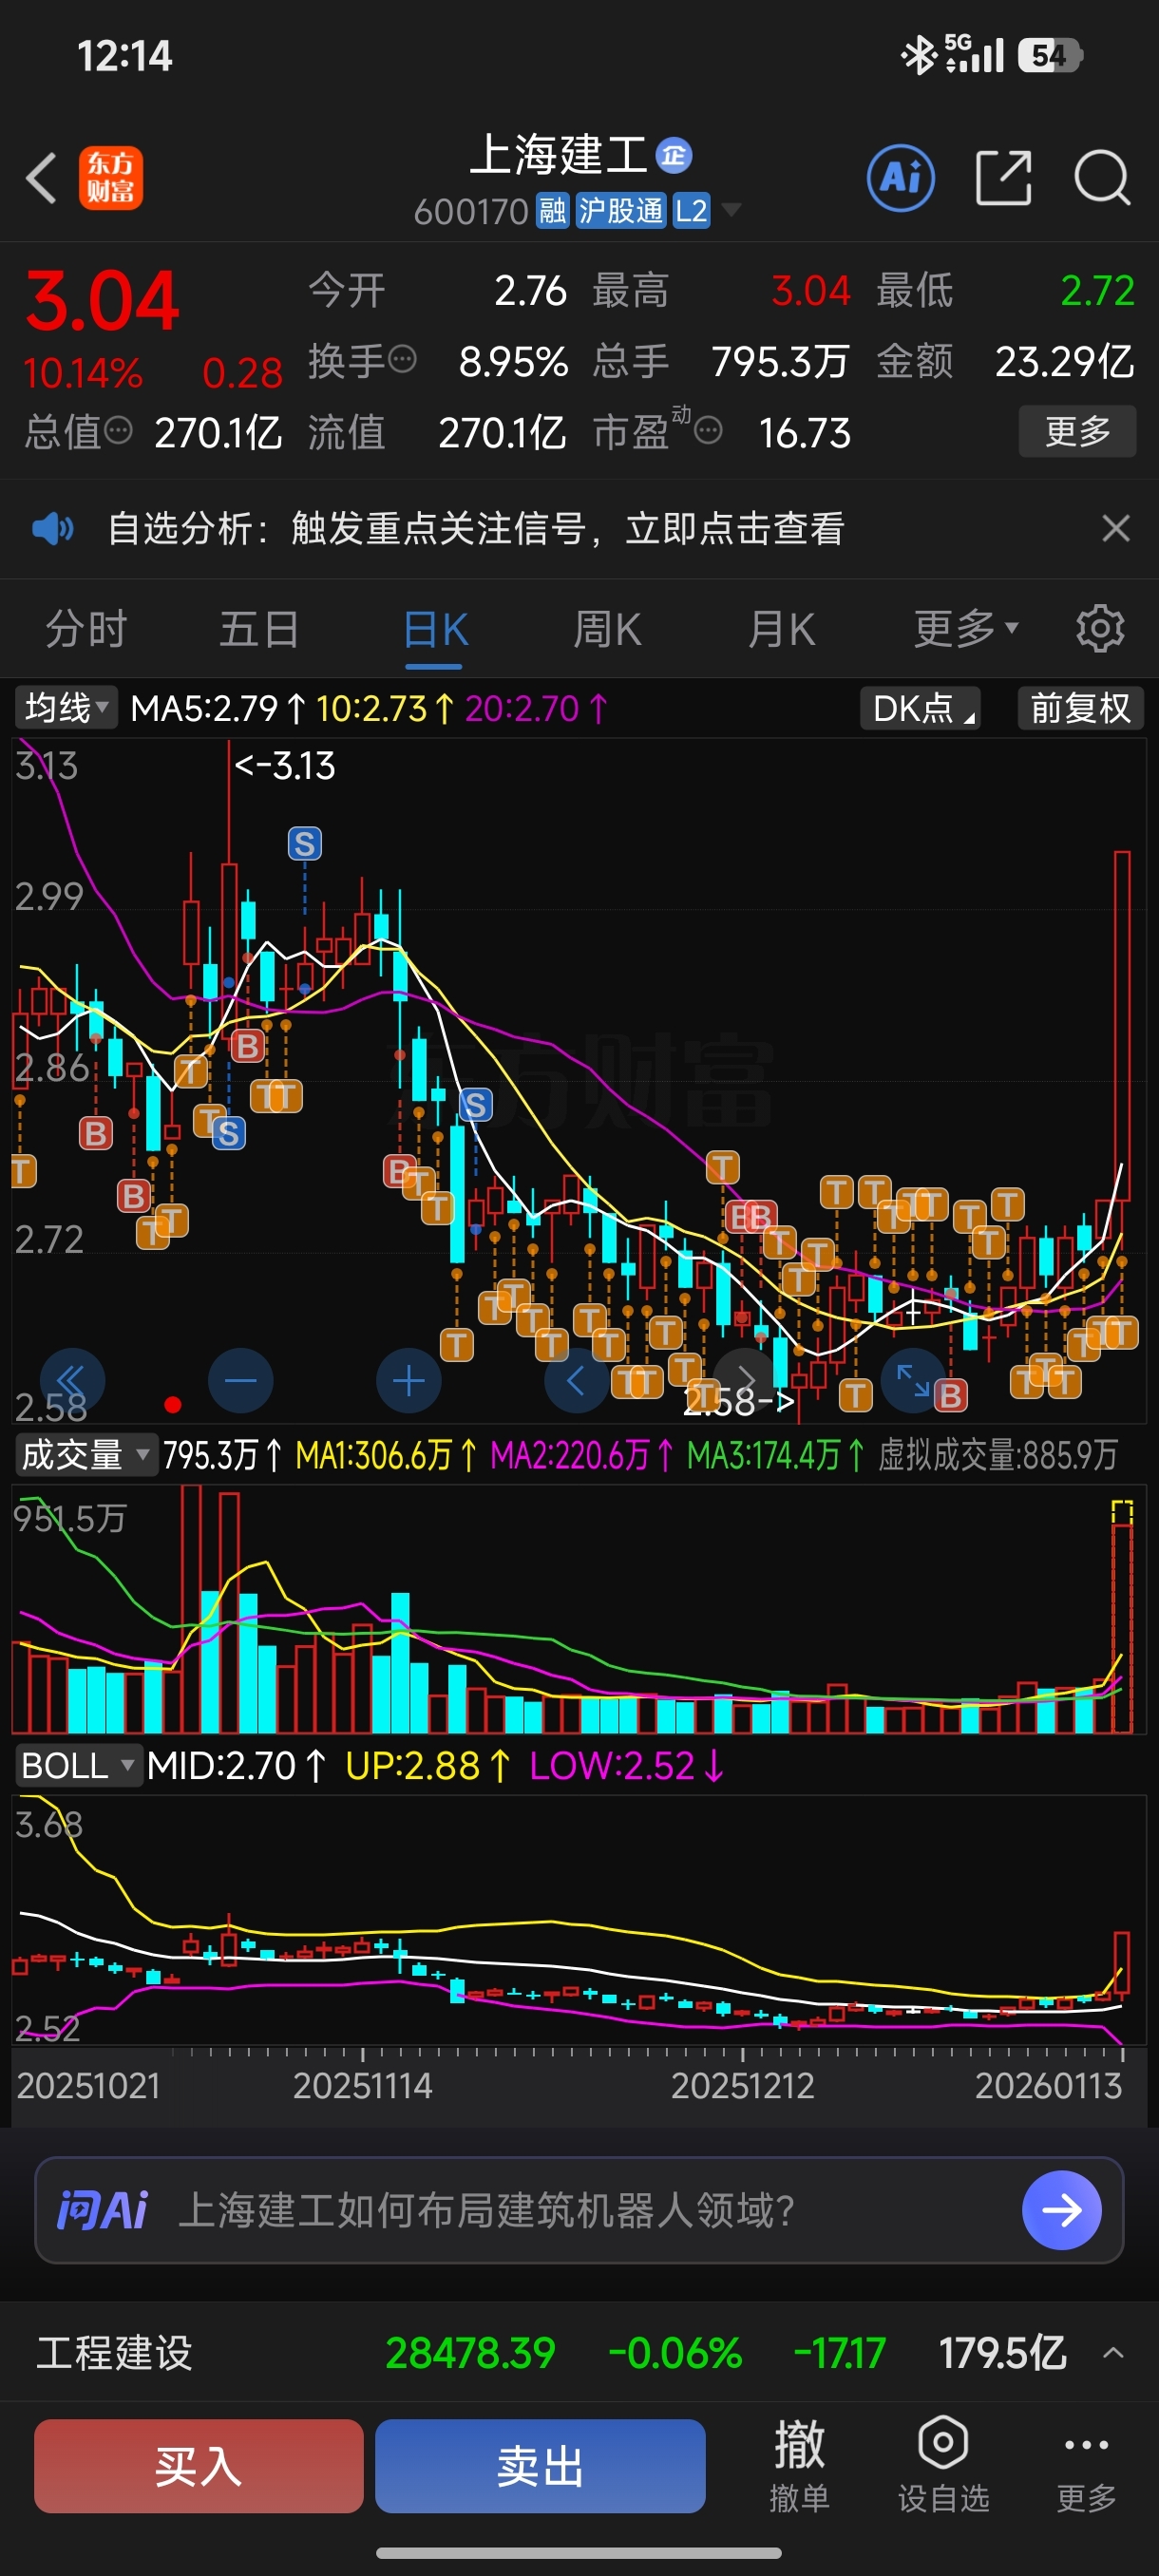Expand the sector bar chevron
Screen dimensions: 1159x2576
(x=1112, y=2353)
